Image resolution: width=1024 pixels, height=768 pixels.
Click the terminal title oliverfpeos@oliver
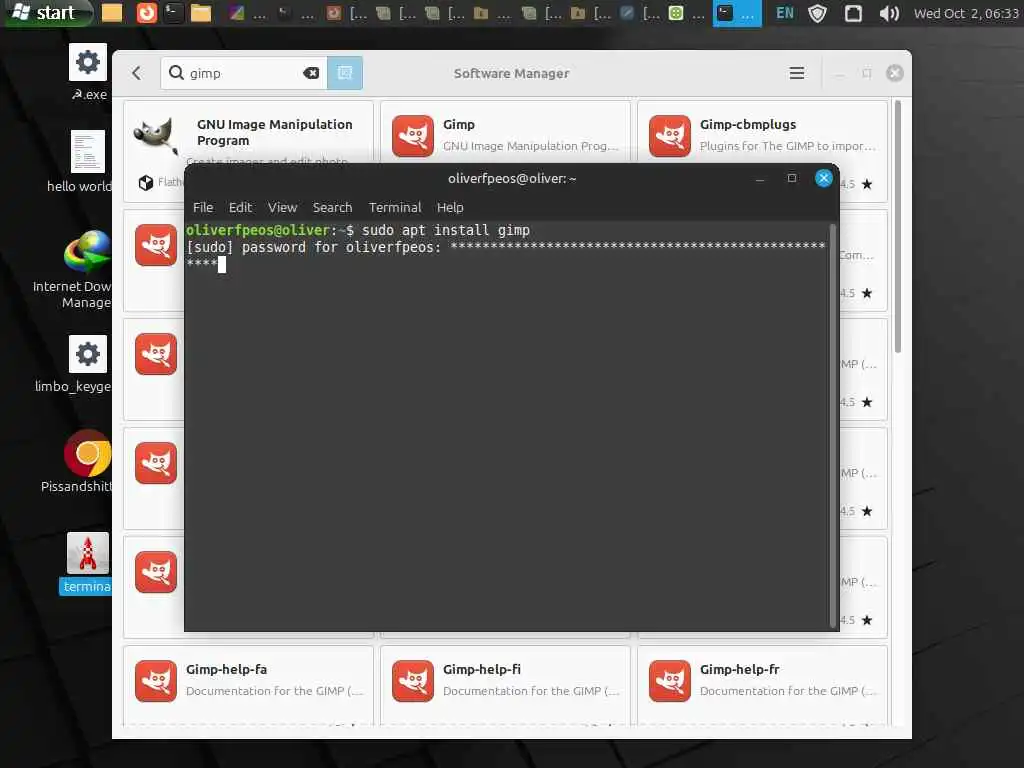[512, 178]
